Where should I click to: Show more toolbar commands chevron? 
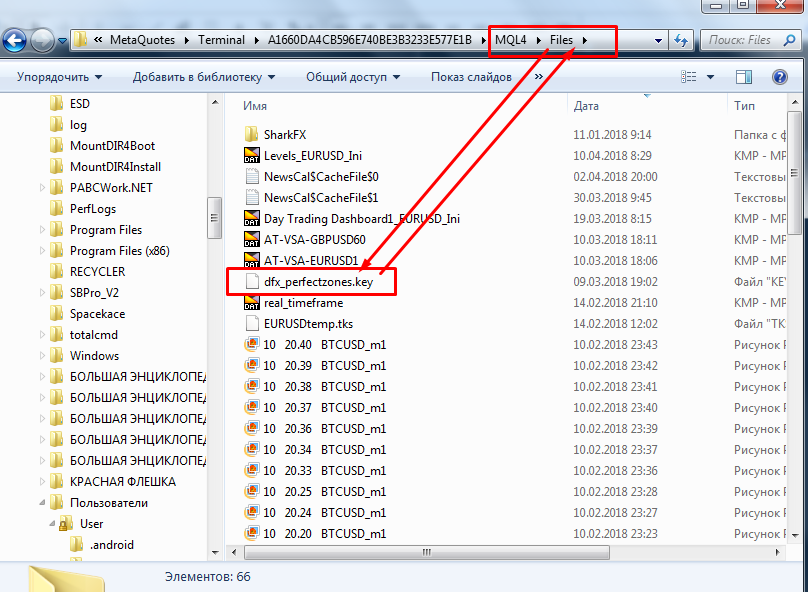pos(538,77)
